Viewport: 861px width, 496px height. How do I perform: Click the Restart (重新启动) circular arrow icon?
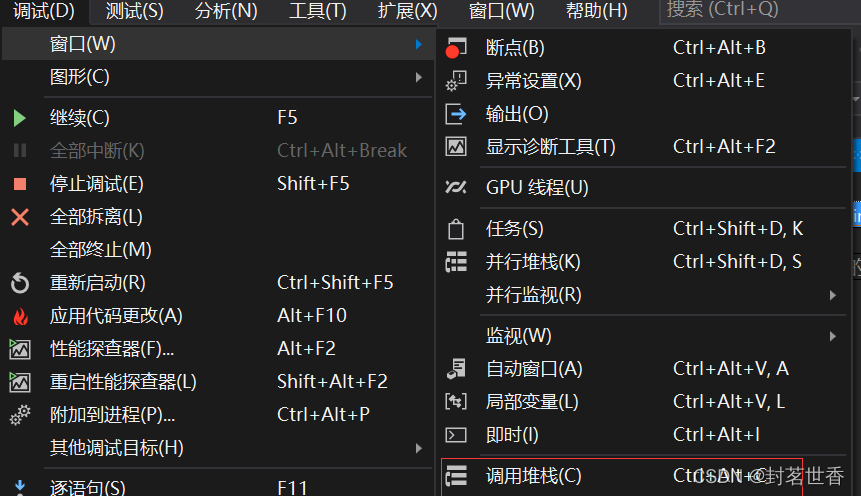20,283
